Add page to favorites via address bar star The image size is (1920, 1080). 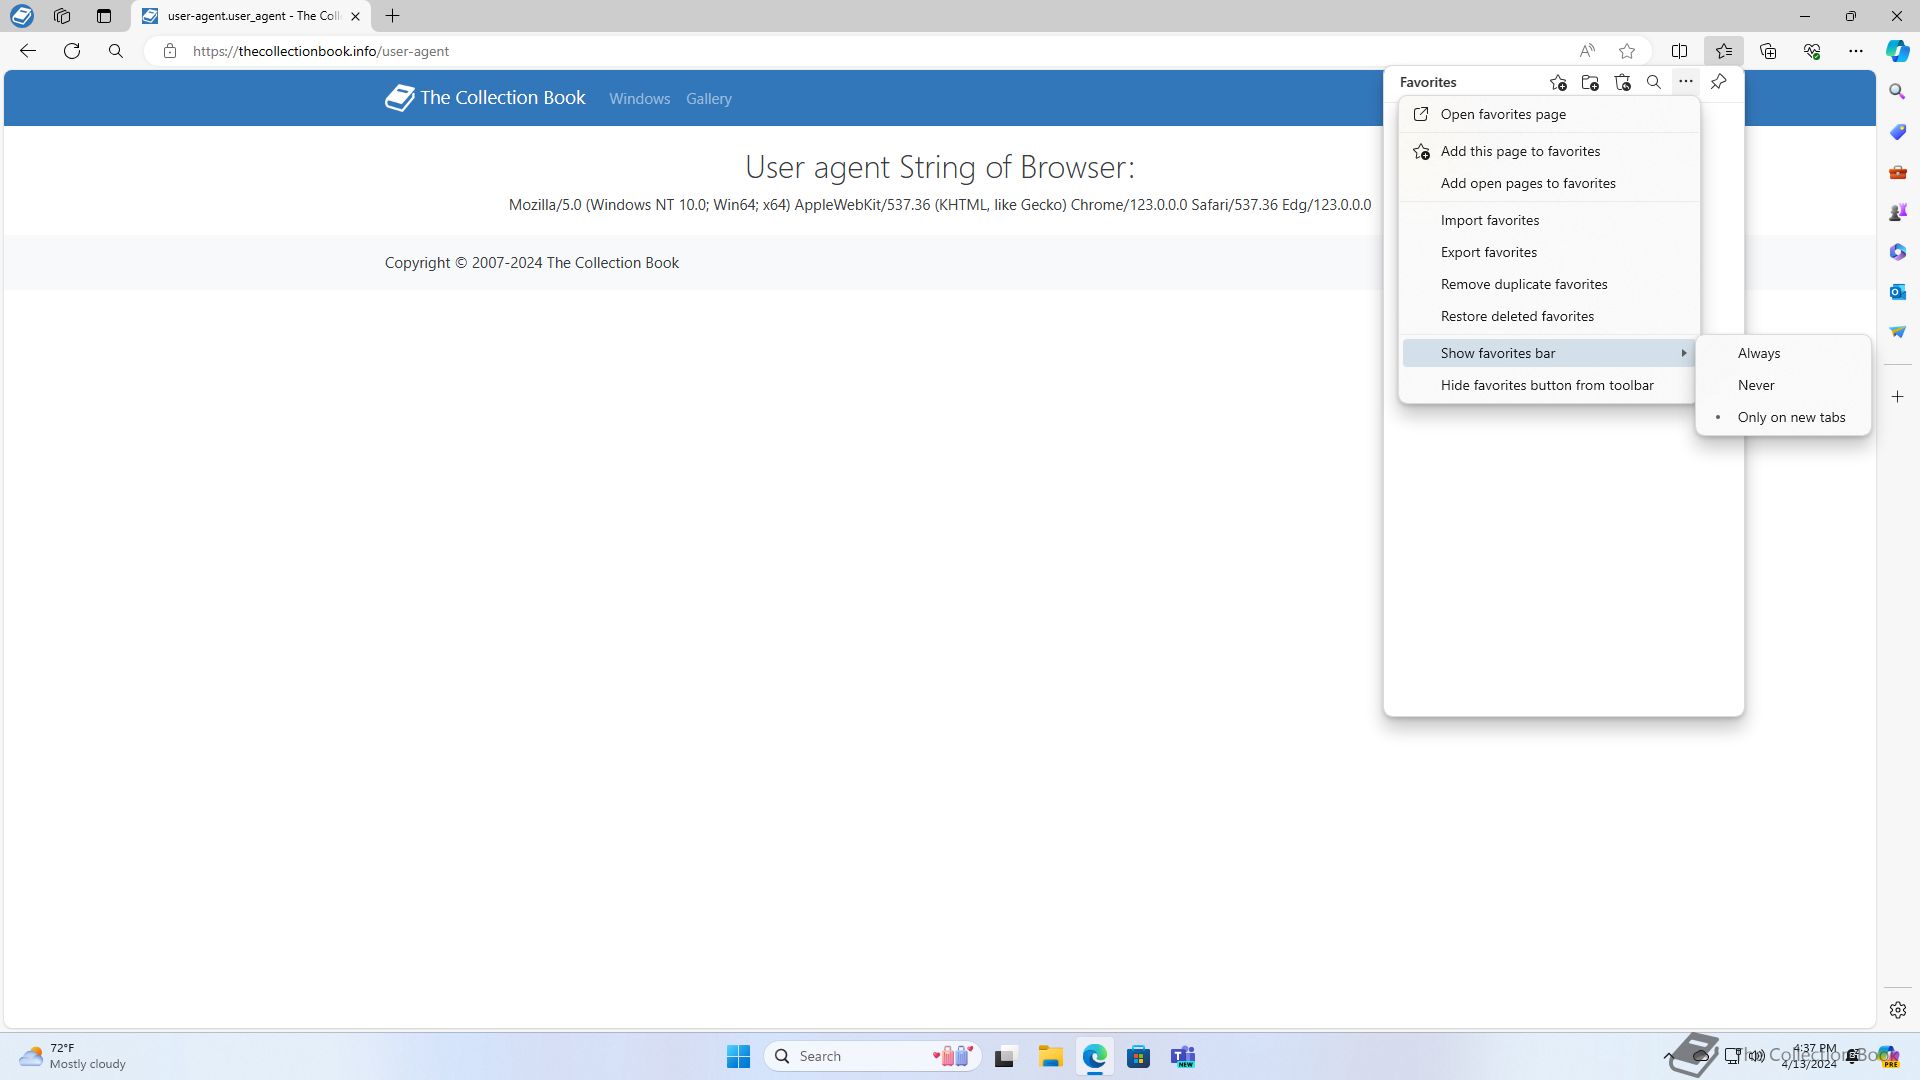pyautogui.click(x=1627, y=51)
